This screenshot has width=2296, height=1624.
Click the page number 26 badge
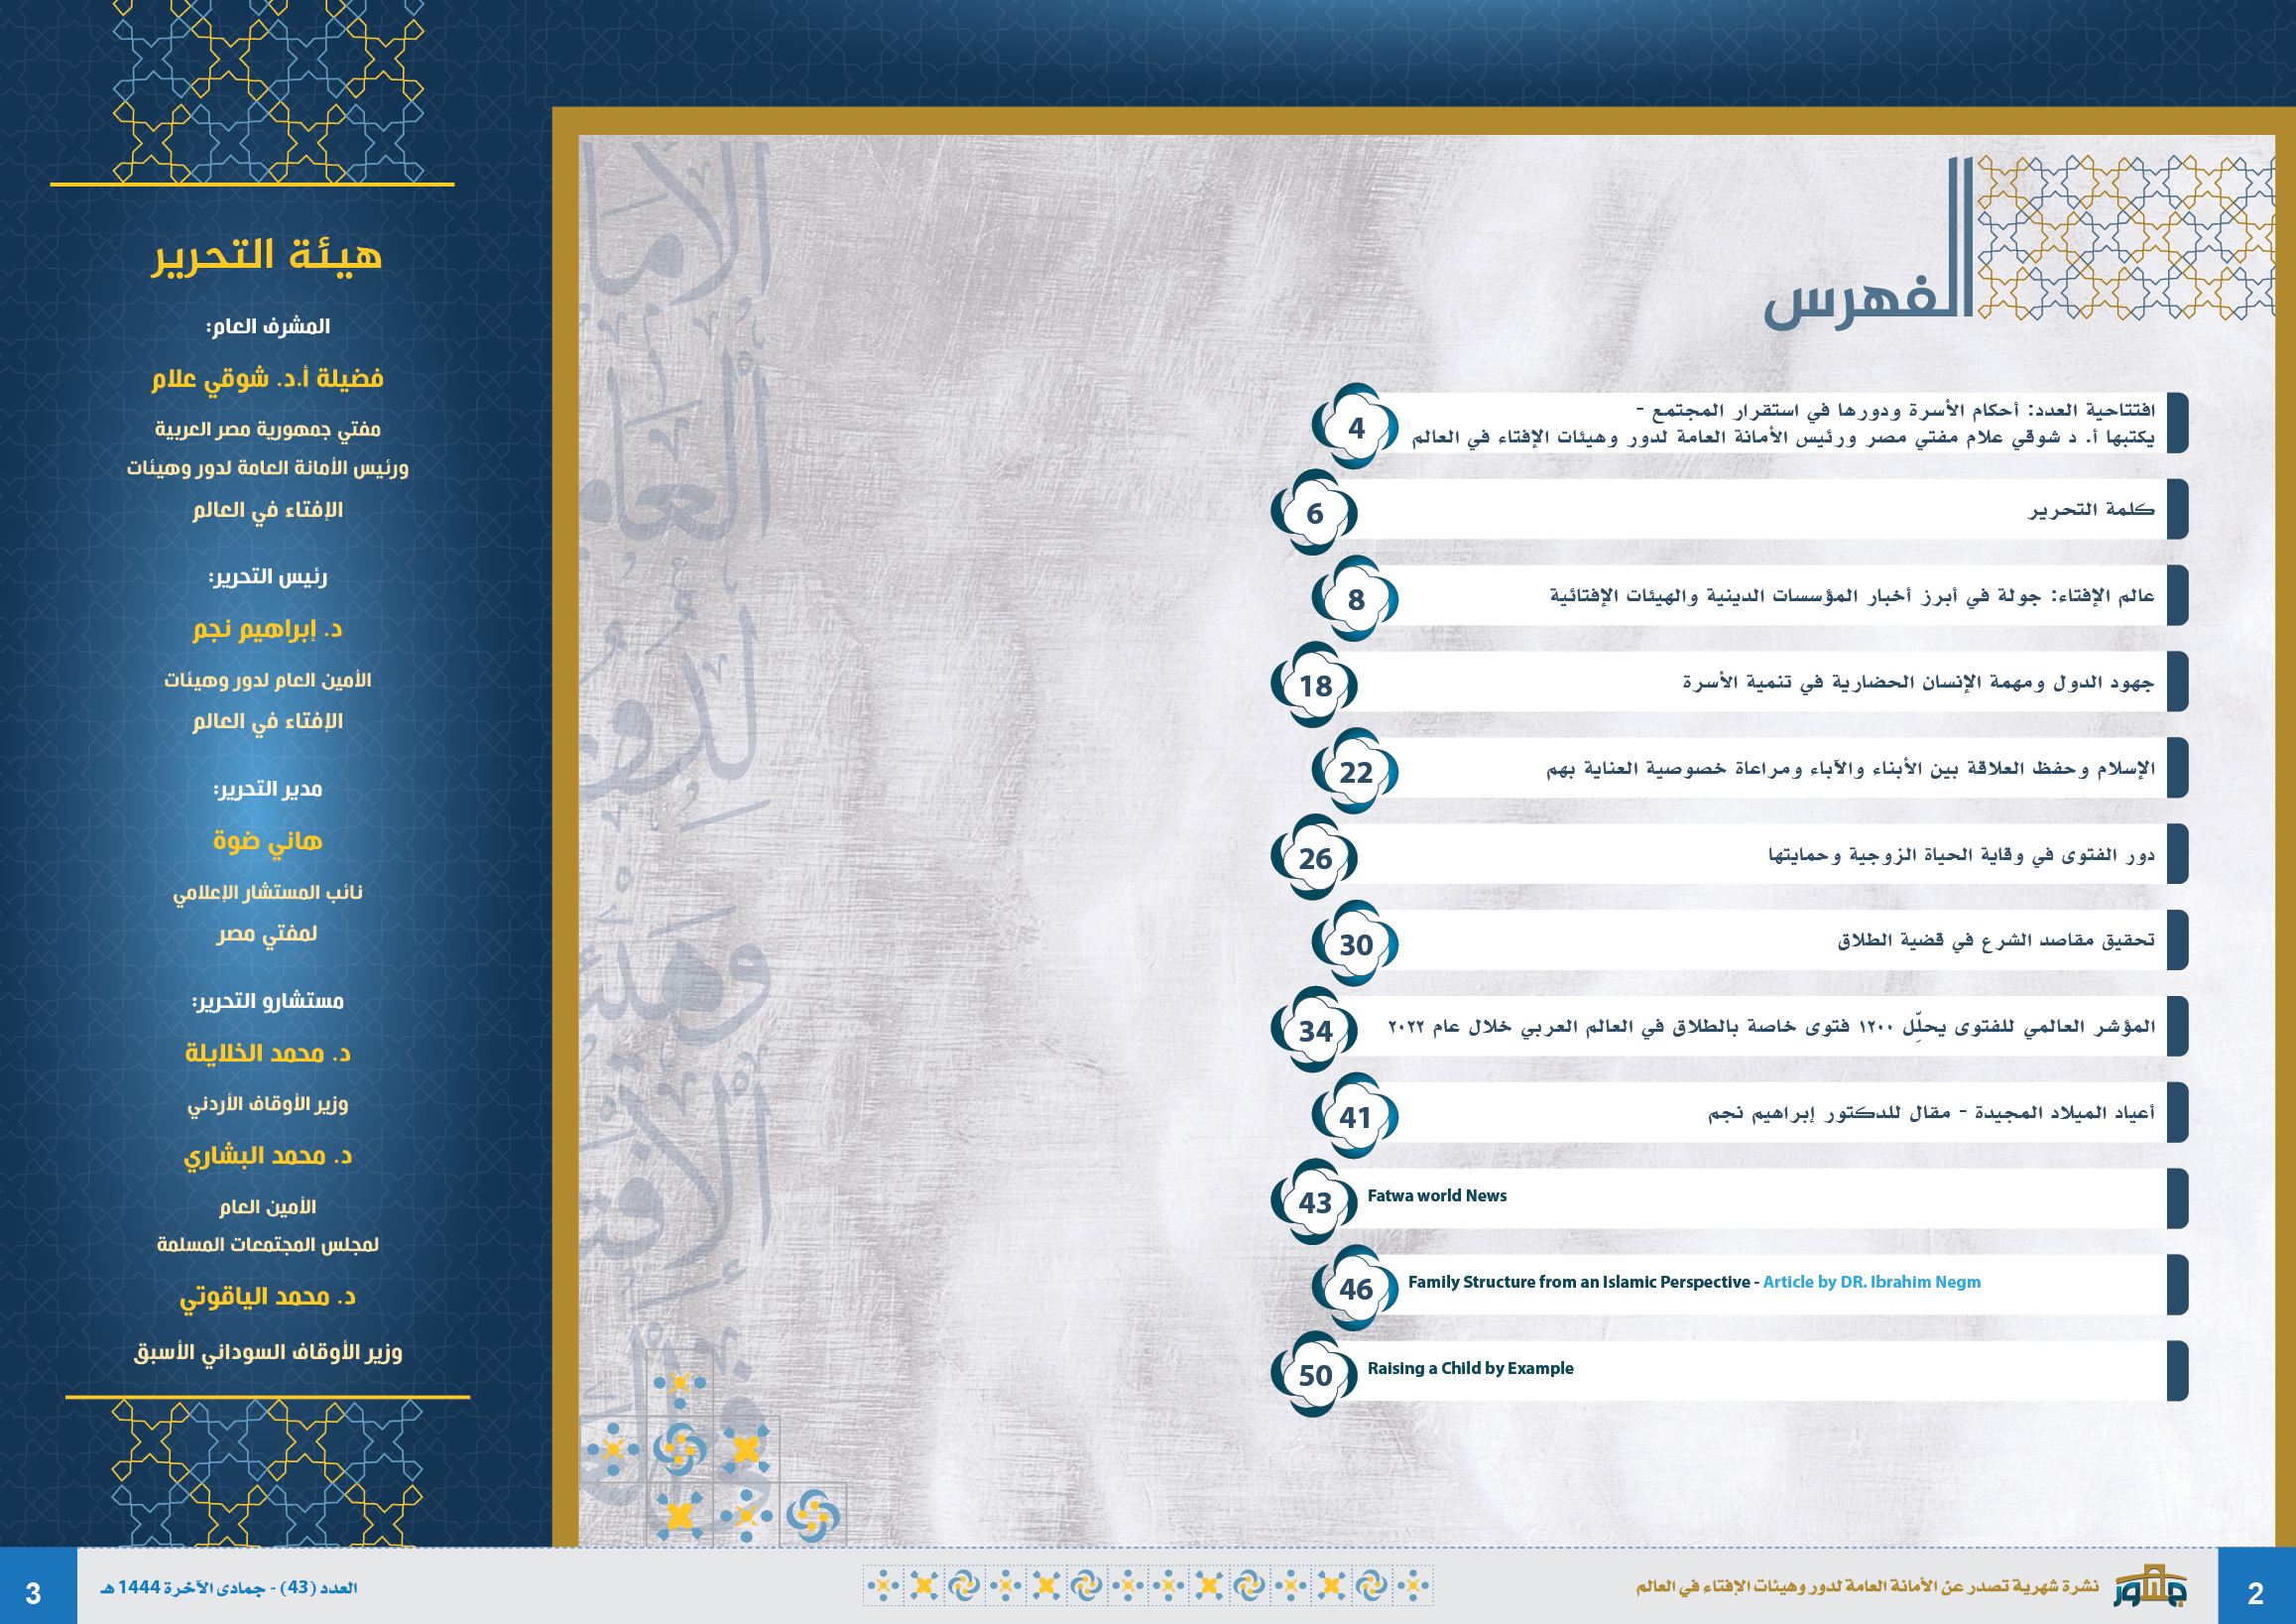pos(1314,858)
